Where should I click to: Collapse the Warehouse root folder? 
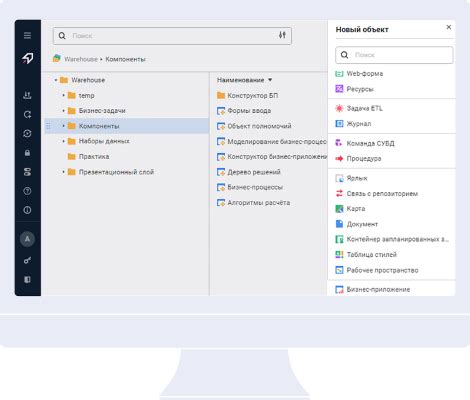click(x=56, y=80)
